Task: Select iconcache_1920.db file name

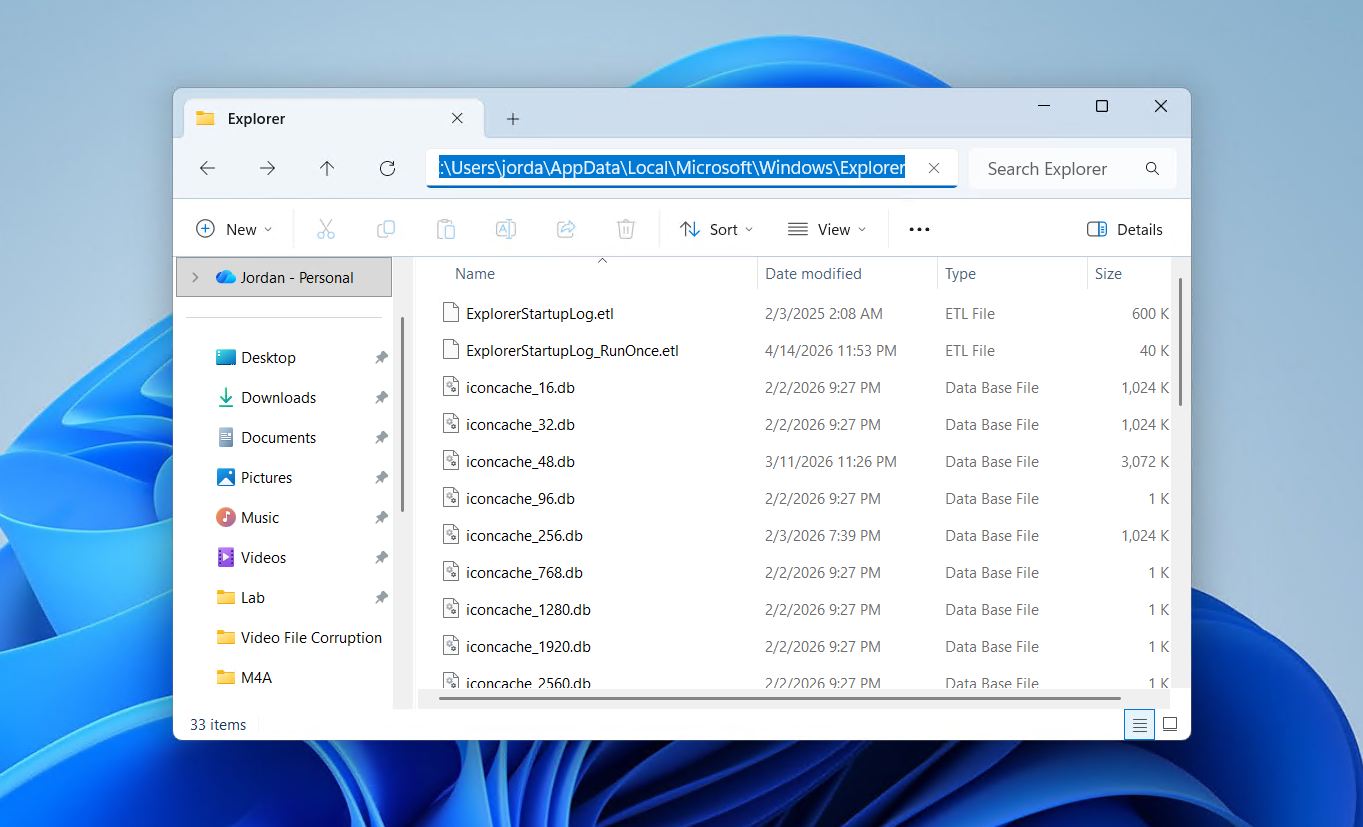Action: pos(528,646)
